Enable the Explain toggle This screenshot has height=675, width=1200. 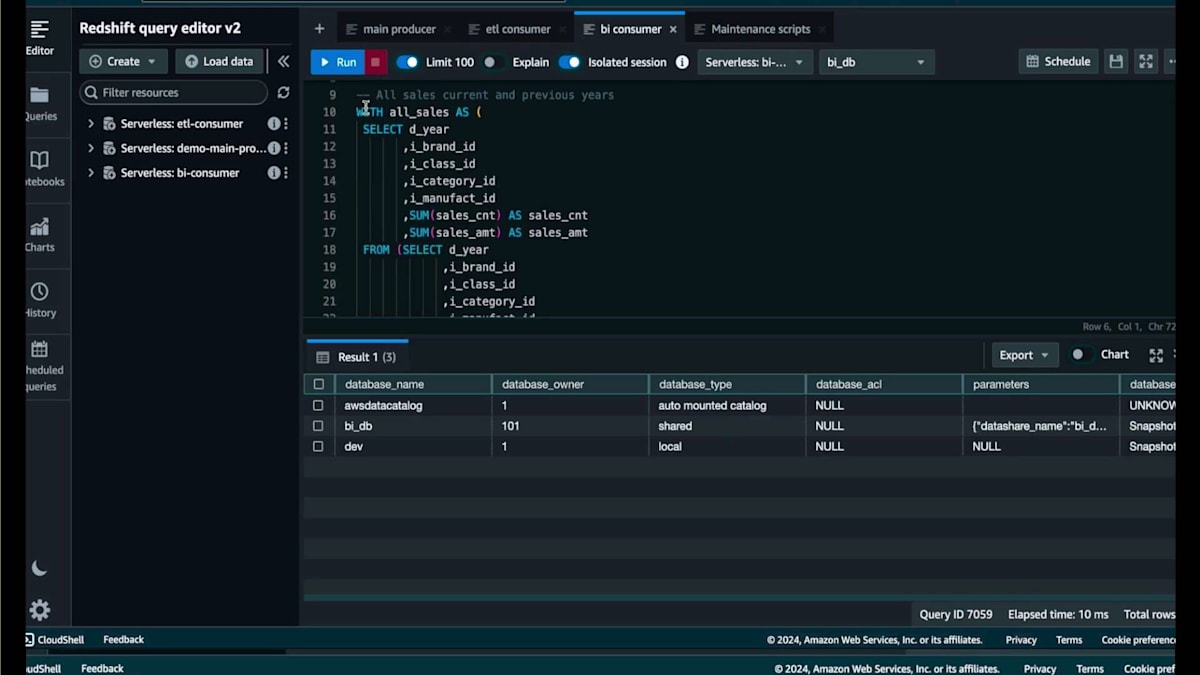491,62
